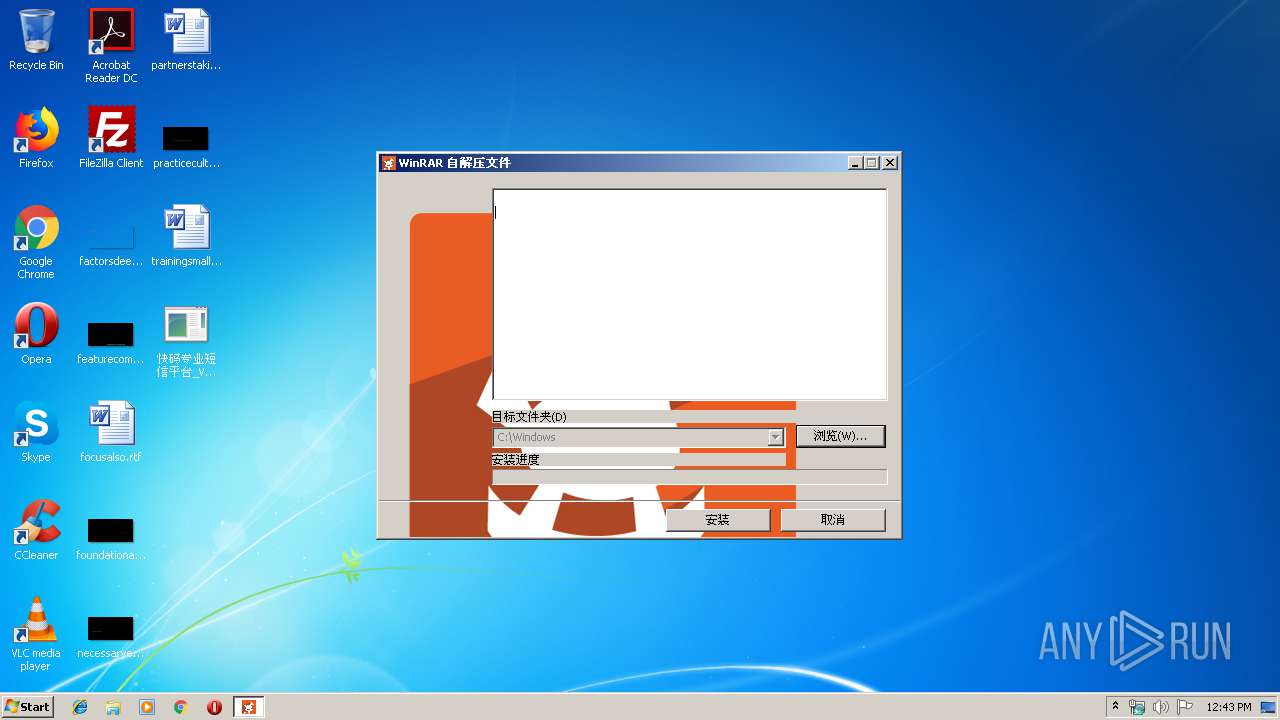The image size is (1280, 720).
Task: Select the necessaryre desktop file
Action: (x=111, y=636)
